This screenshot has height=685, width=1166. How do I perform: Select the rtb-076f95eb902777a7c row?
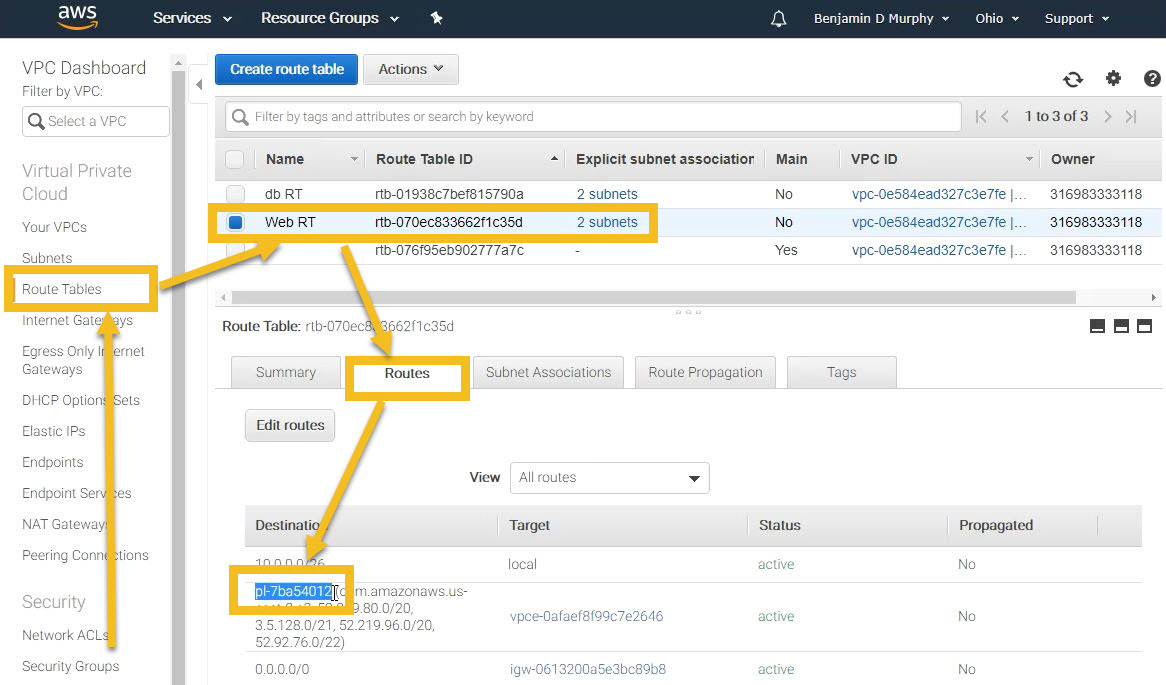pos(688,251)
